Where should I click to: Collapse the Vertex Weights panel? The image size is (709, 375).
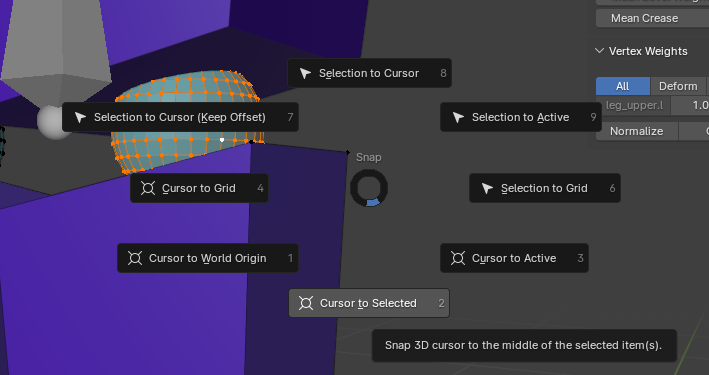coord(600,51)
